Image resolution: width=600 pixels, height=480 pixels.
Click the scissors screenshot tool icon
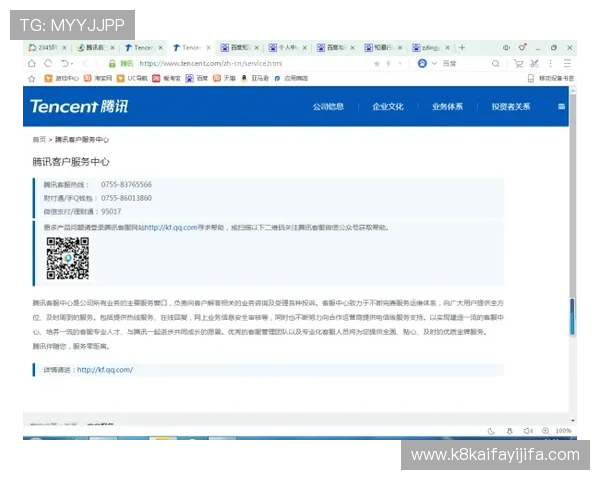coord(535,64)
